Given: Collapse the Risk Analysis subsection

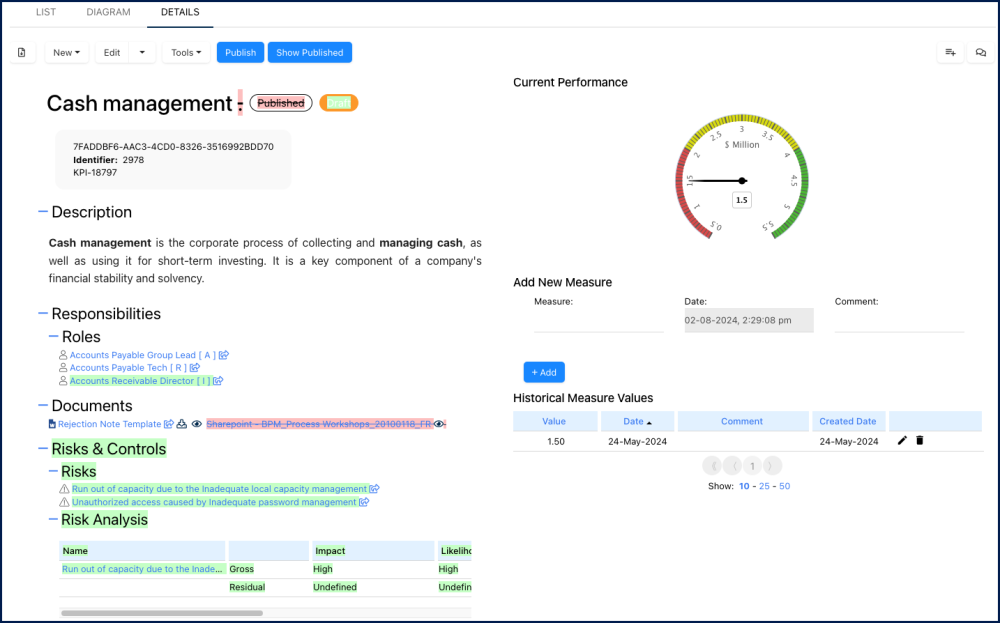Looking at the screenshot, I should [x=54, y=520].
